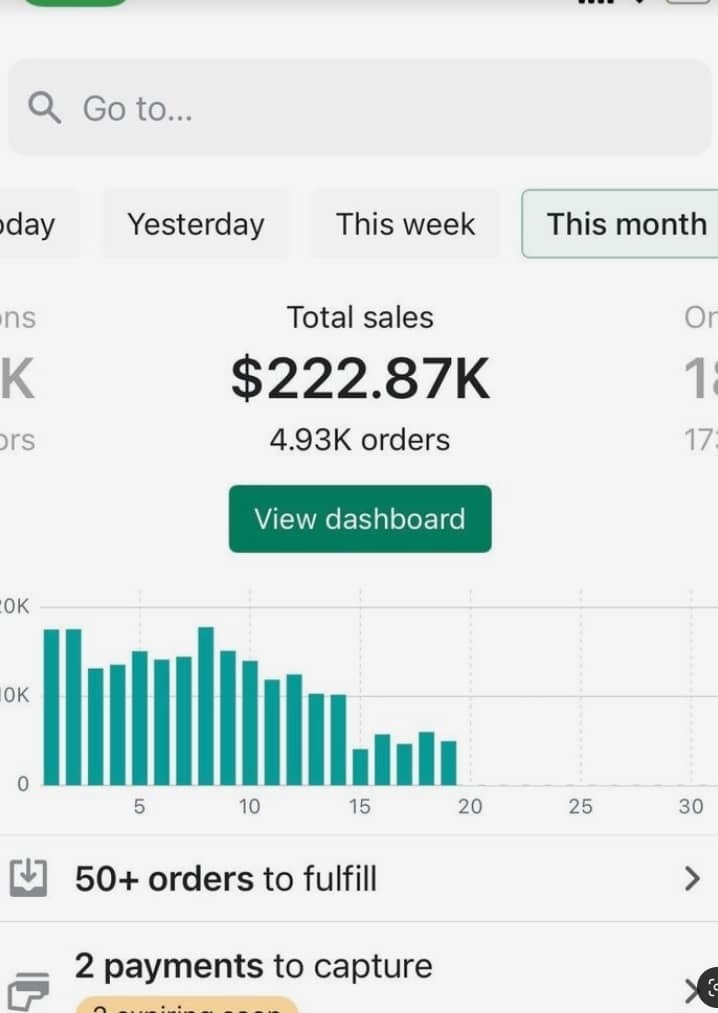
Task: Expand the 50+ orders to fulfill chevron
Action: pyautogui.click(x=692, y=879)
